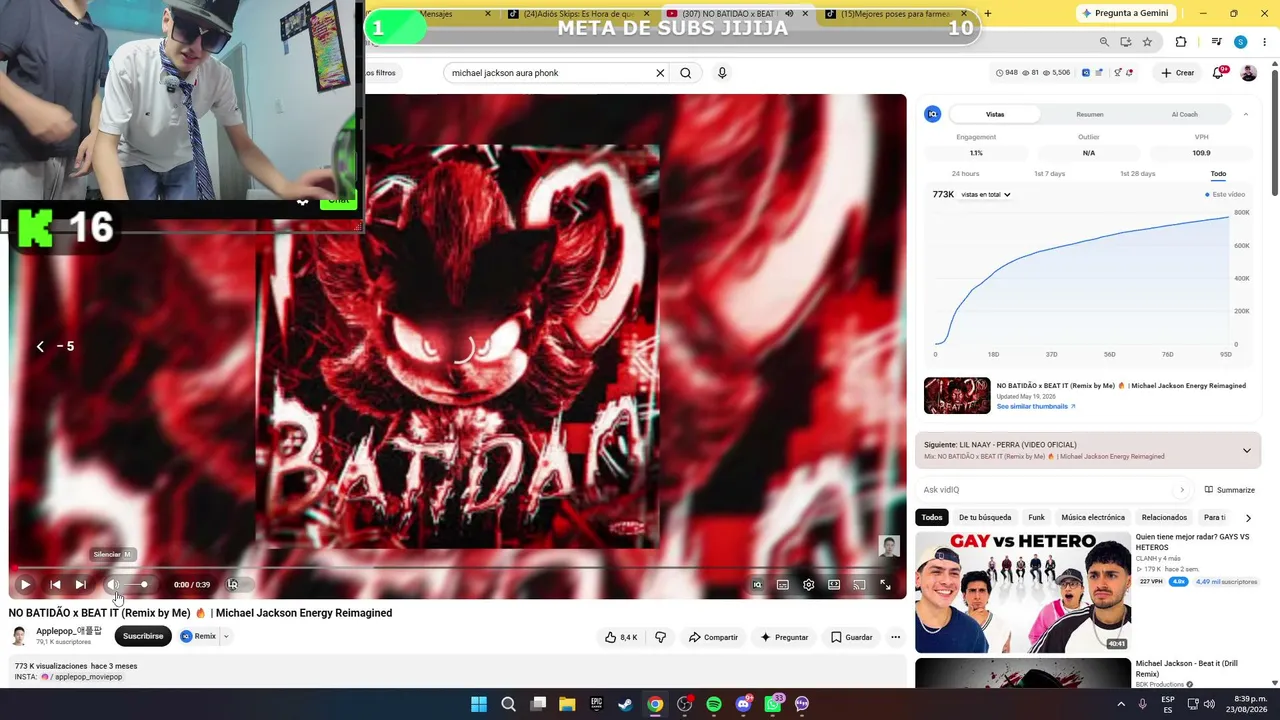Image resolution: width=1280 pixels, height=720 pixels.
Task: Dislike the video
Action: [x=660, y=637]
